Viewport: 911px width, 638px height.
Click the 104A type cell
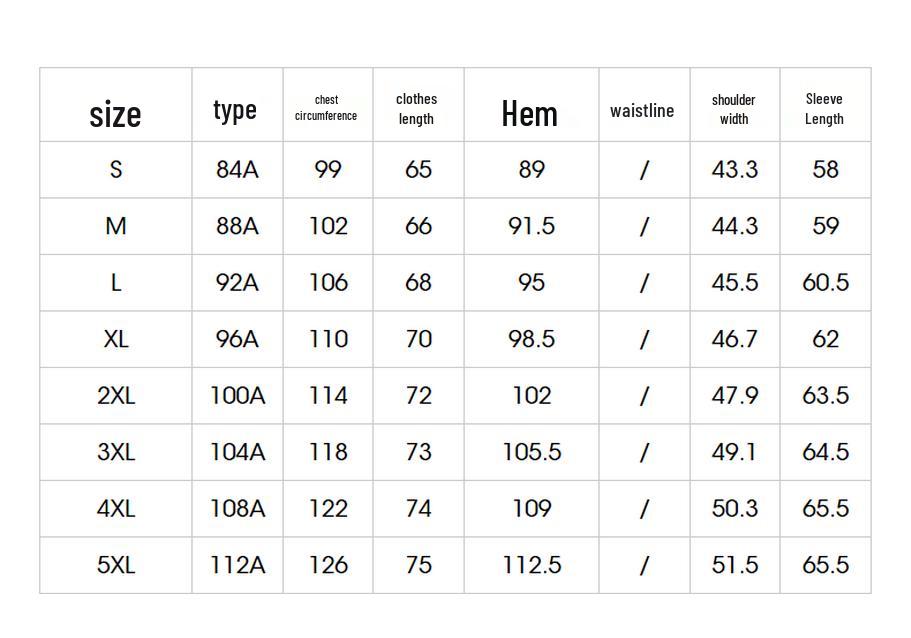point(237,452)
